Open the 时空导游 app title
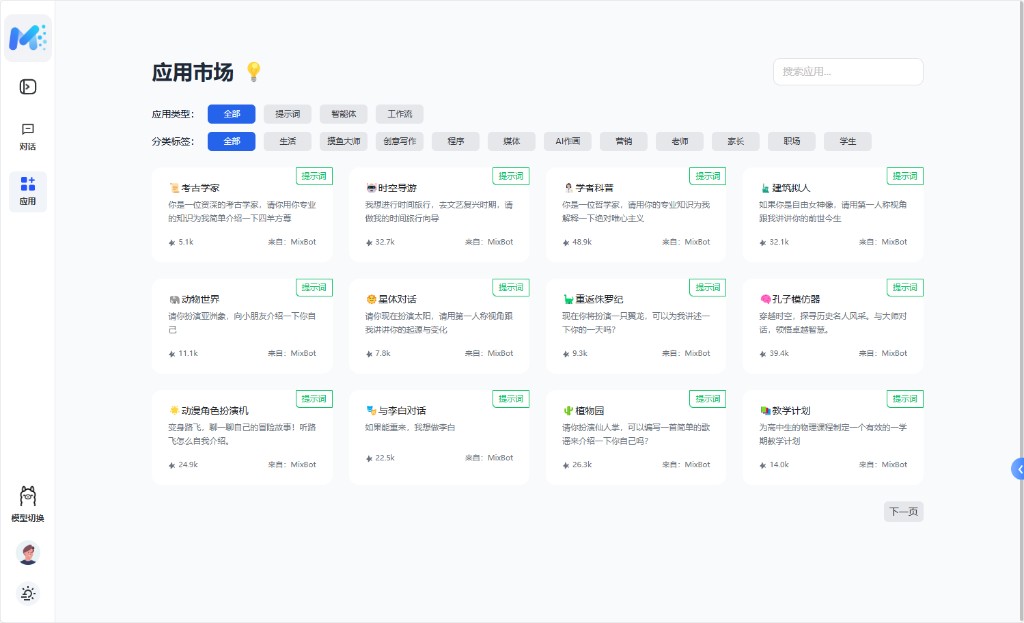Image resolution: width=1024 pixels, height=623 pixels. coord(397,188)
